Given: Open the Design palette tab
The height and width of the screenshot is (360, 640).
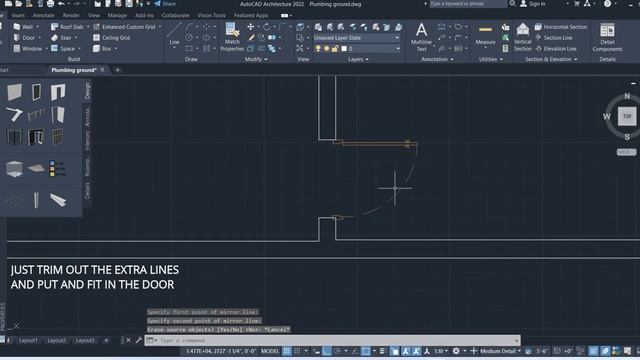Looking at the screenshot, I should 87,91.
